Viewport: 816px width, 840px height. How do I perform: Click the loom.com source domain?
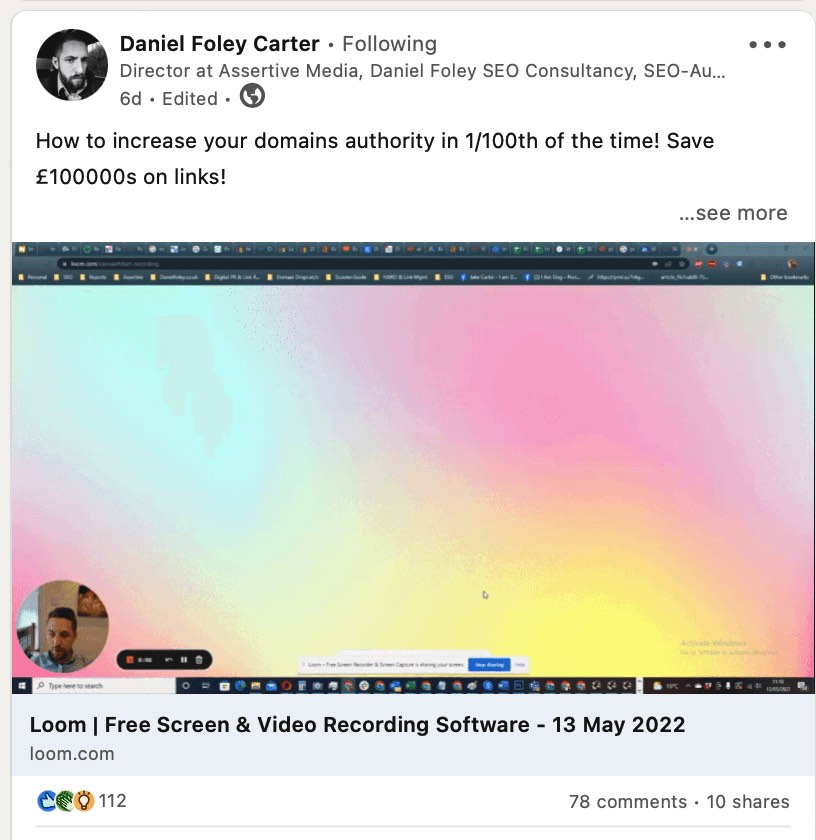tap(72, 754)
